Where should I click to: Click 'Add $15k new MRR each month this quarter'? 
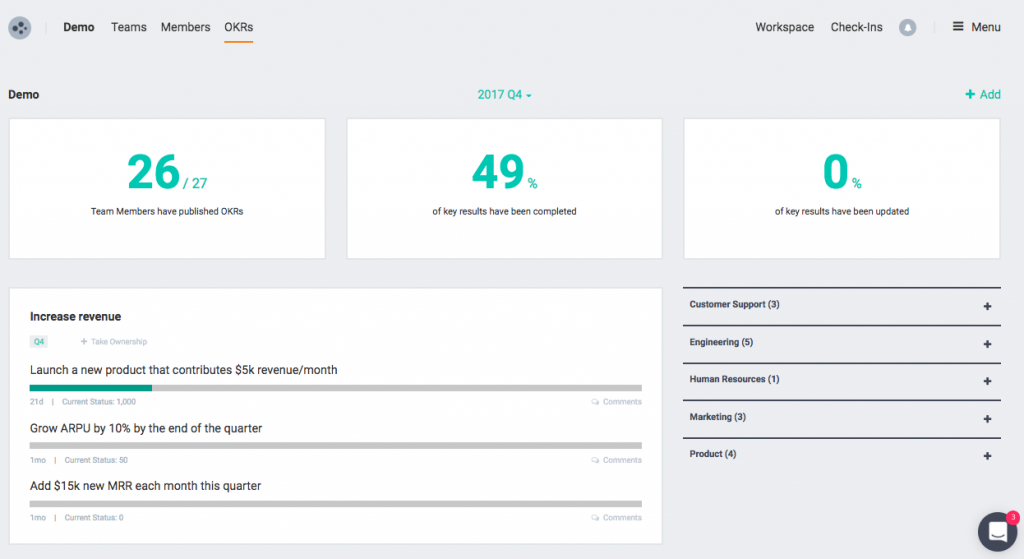pos(145,486)
